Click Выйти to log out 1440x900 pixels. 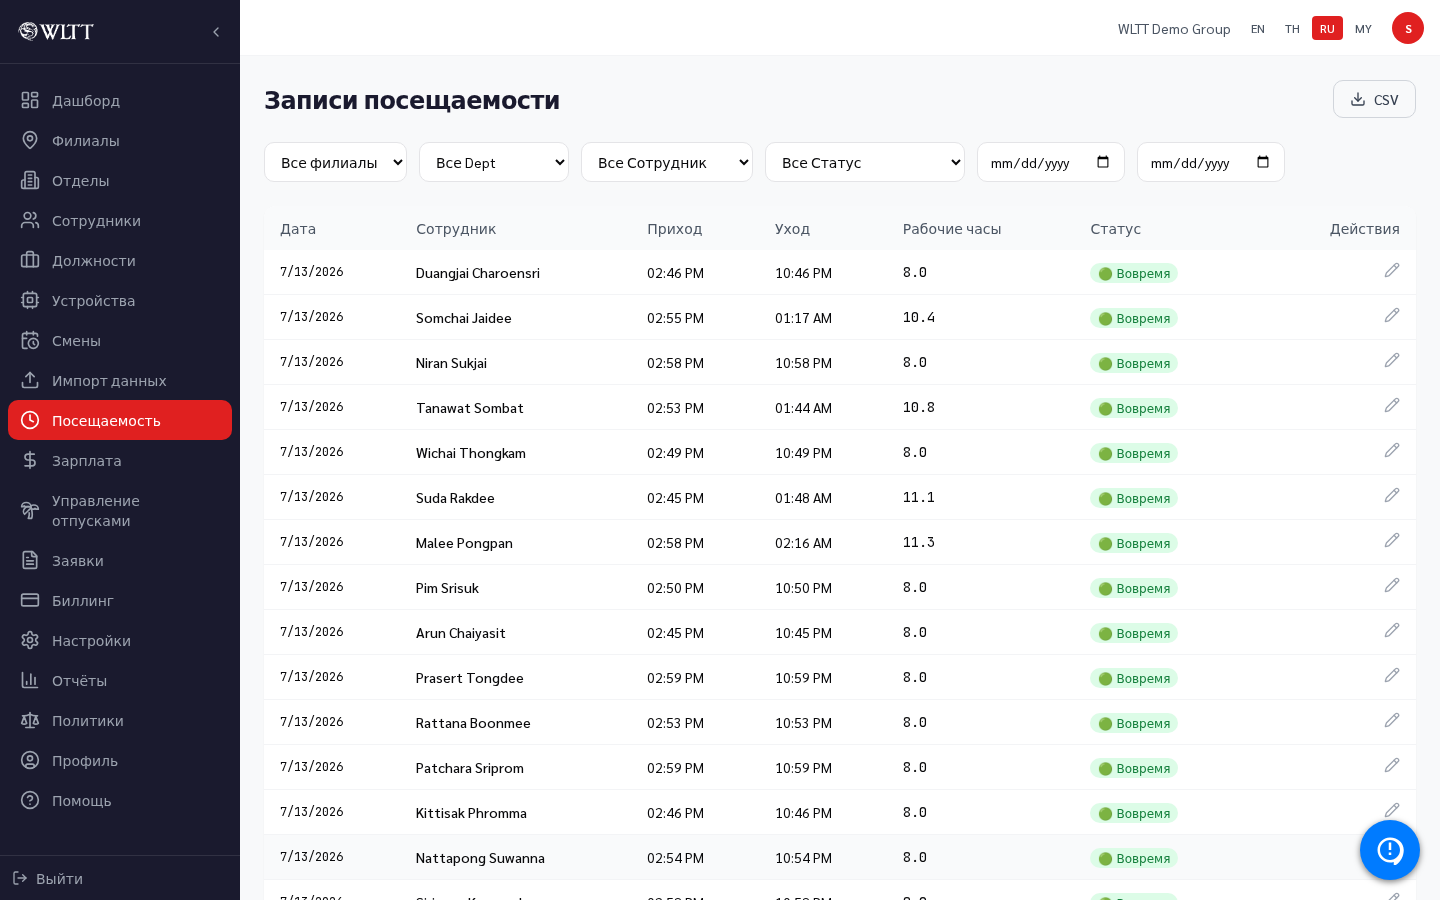48,878
